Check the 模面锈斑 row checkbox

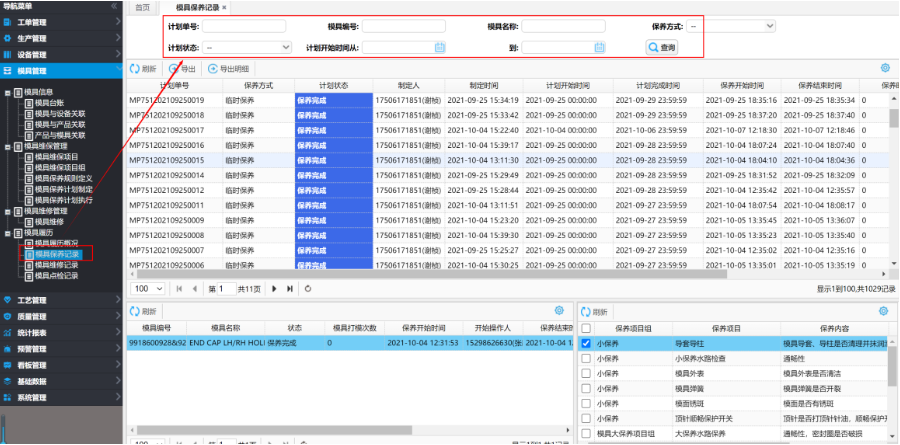[585, 403]
